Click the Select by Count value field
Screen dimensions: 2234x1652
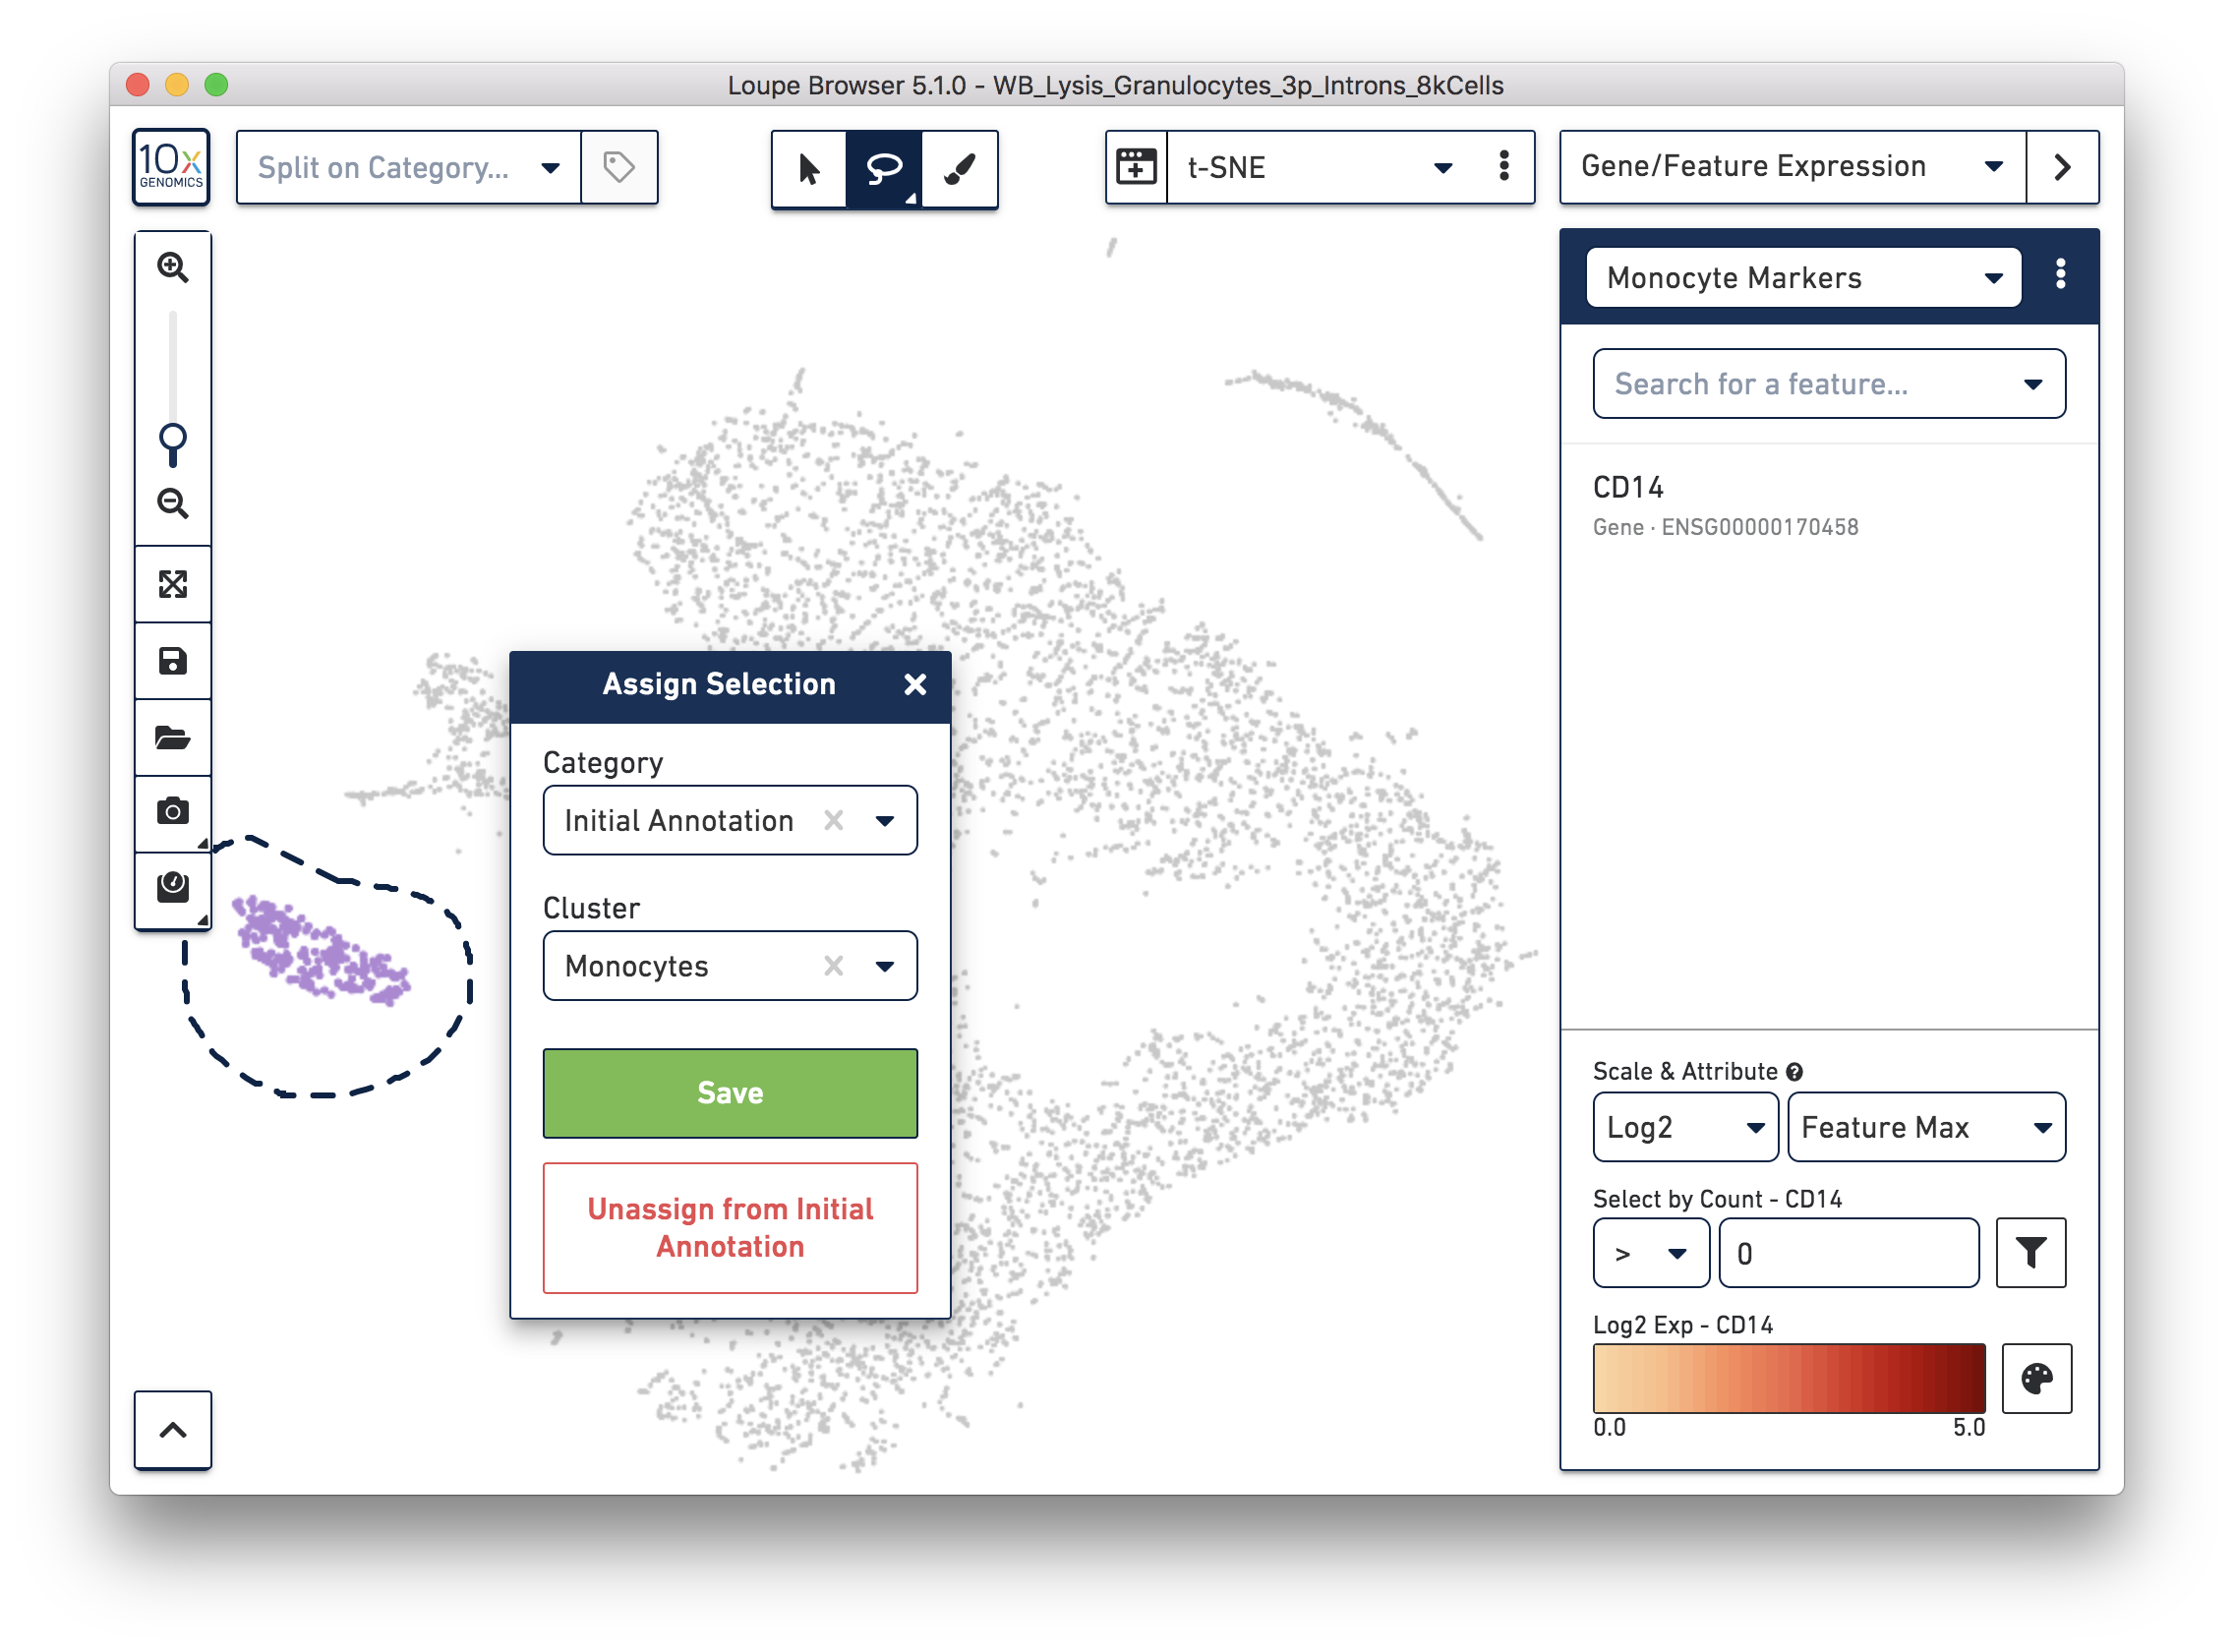1849,1254
